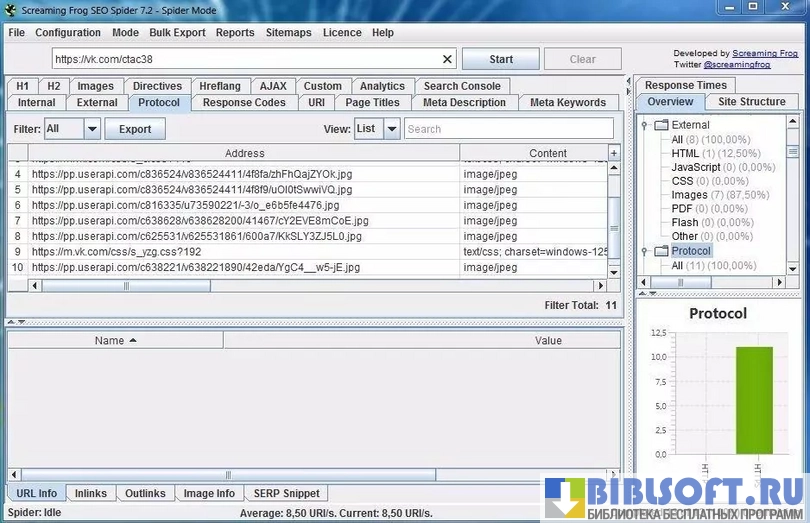Click the External folder icon in the Overview tree
The image size is (810, 523).
click(661, 125)
